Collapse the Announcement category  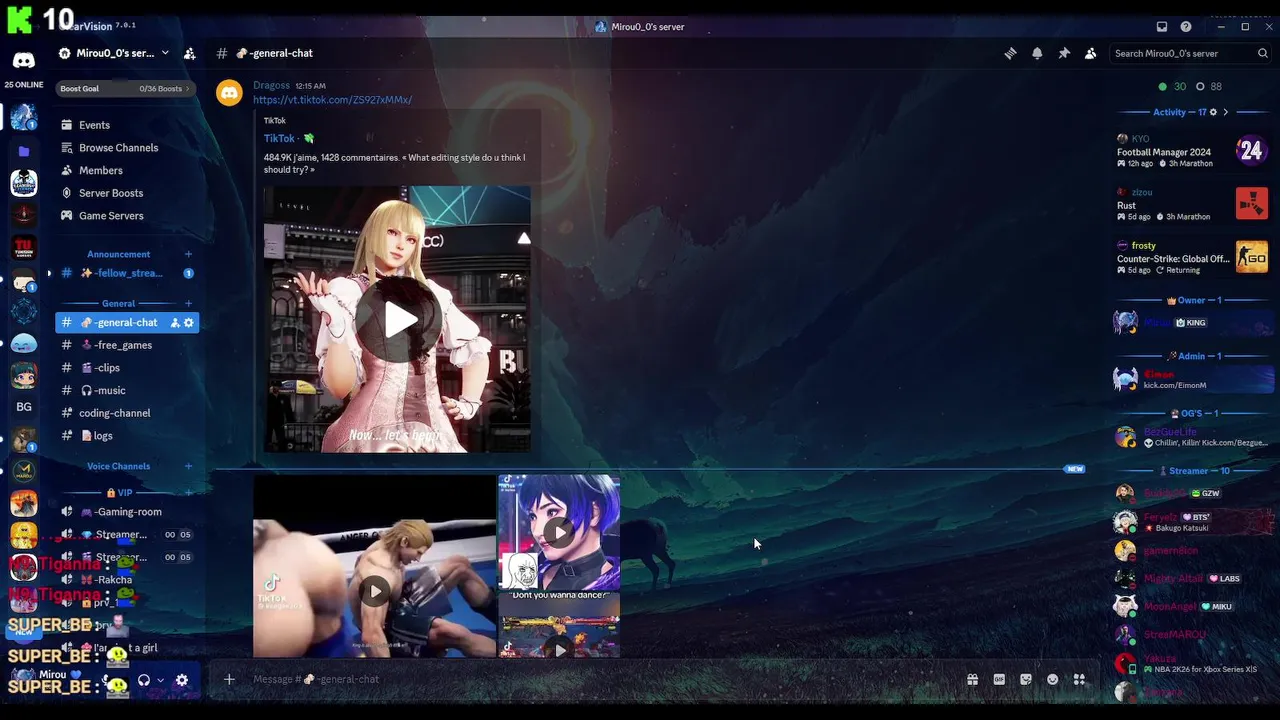point(118,254)
